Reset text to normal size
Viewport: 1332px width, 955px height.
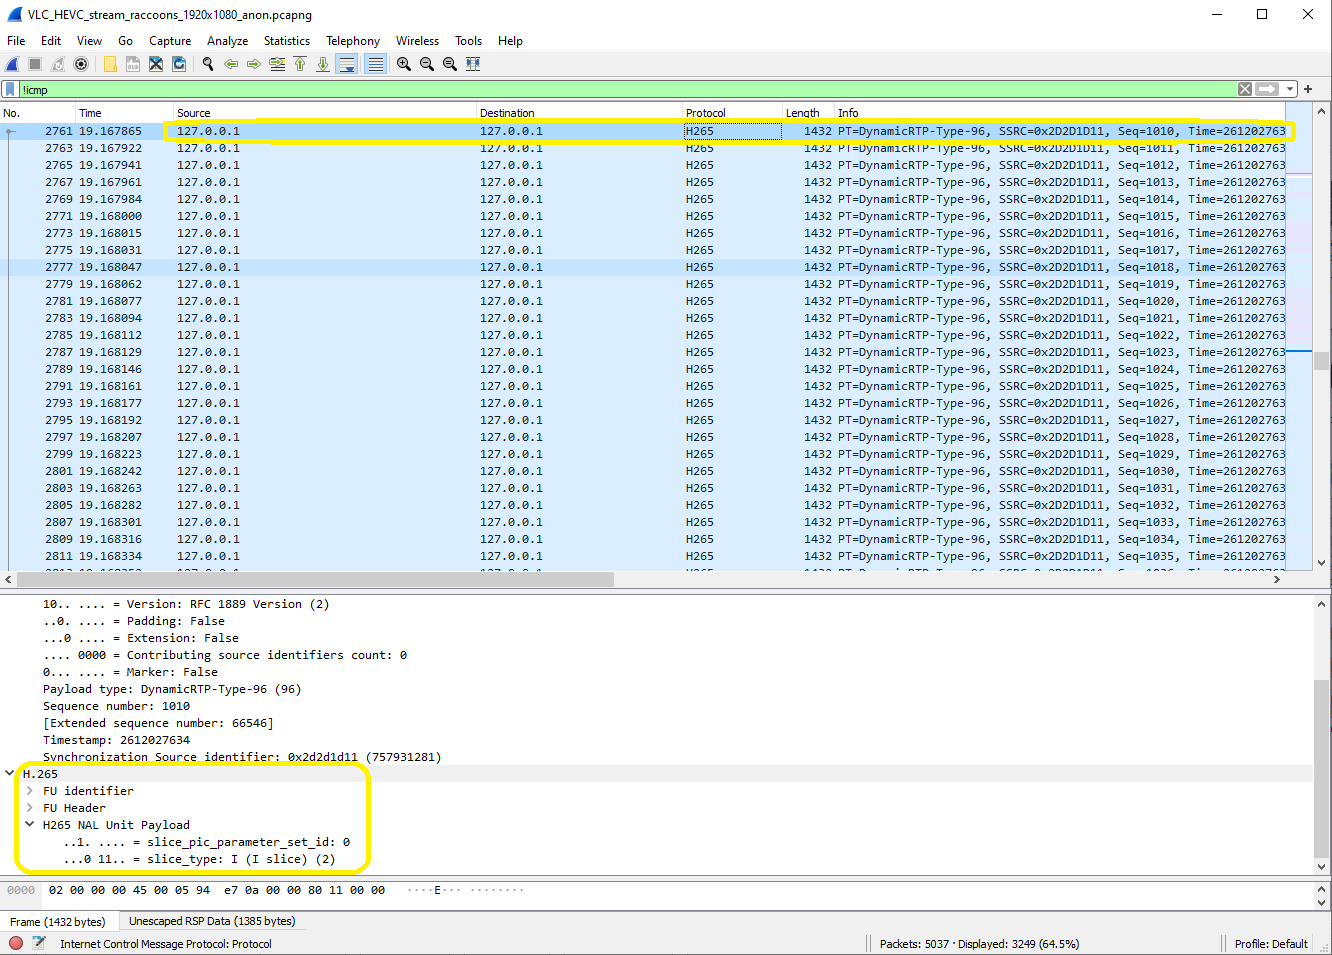450,64
